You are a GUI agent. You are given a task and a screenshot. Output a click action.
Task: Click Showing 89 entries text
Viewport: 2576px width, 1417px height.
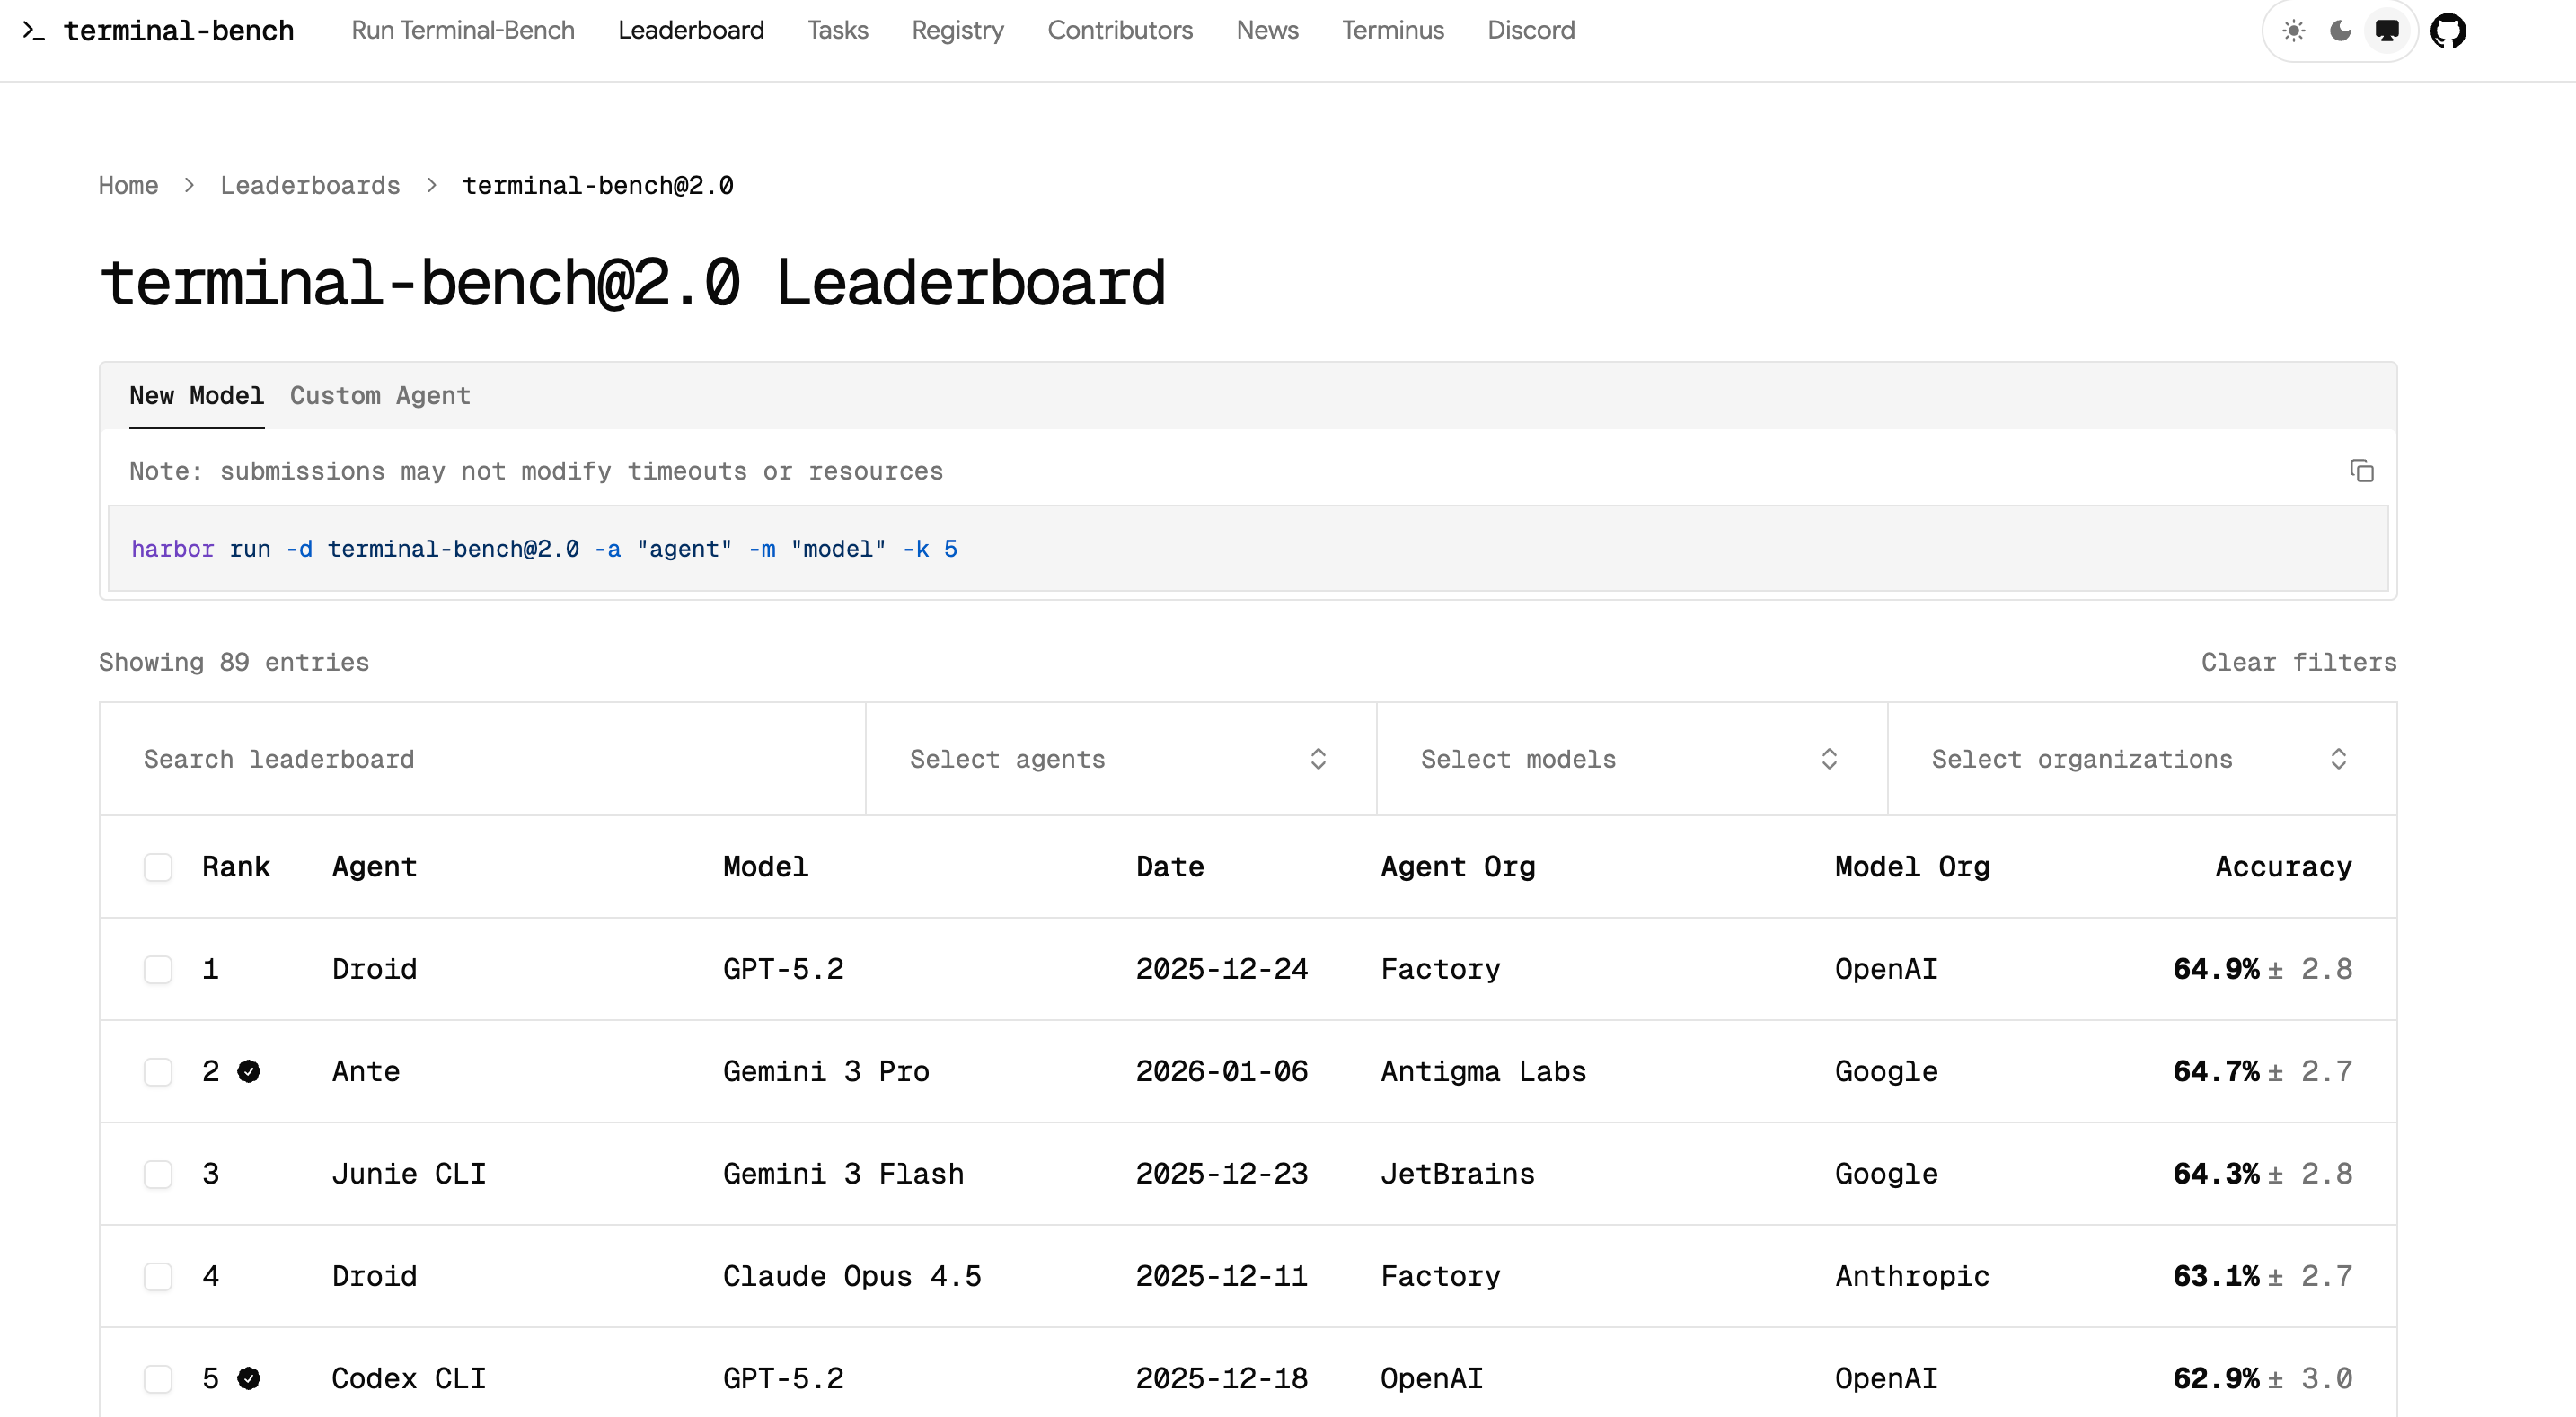(234, 662)
